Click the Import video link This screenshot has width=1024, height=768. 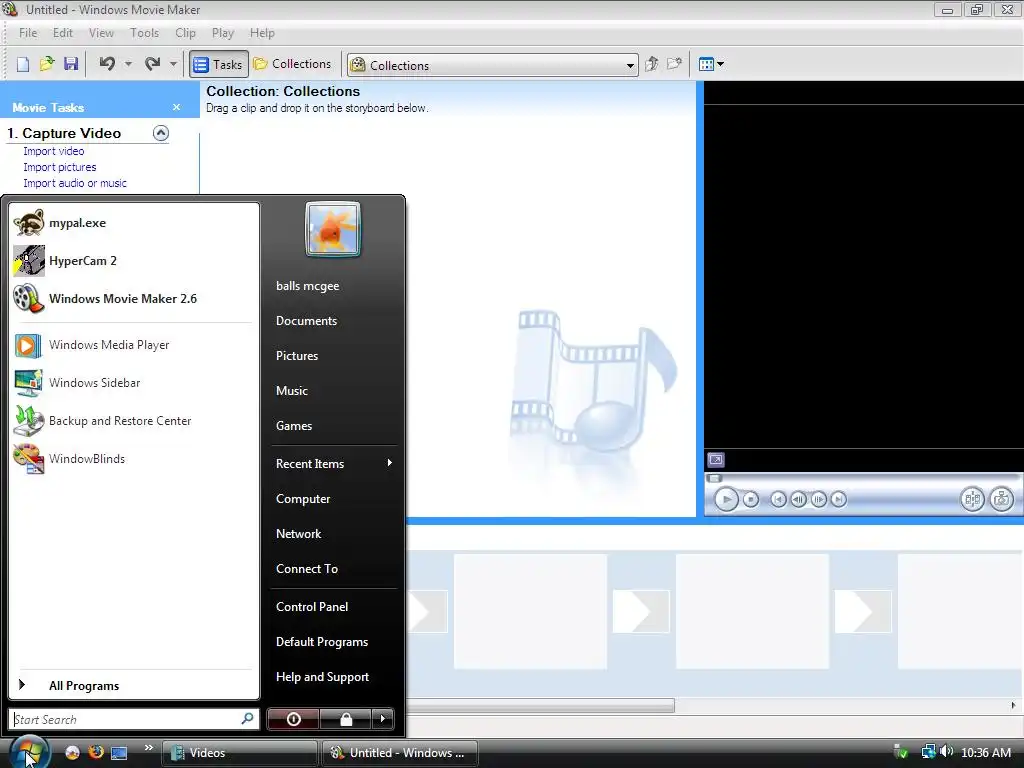click(54, 151)
